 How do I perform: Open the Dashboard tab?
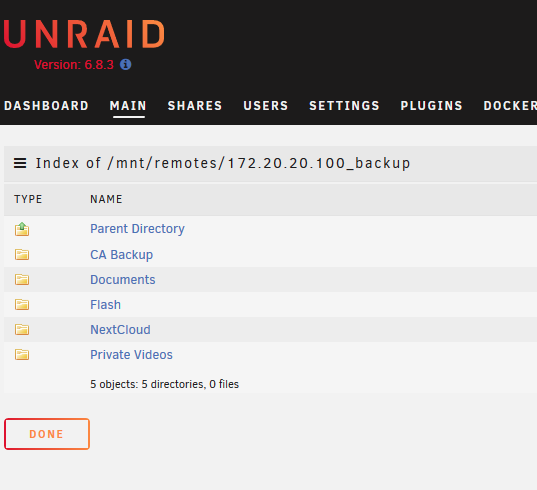click(x=47, y=106)
